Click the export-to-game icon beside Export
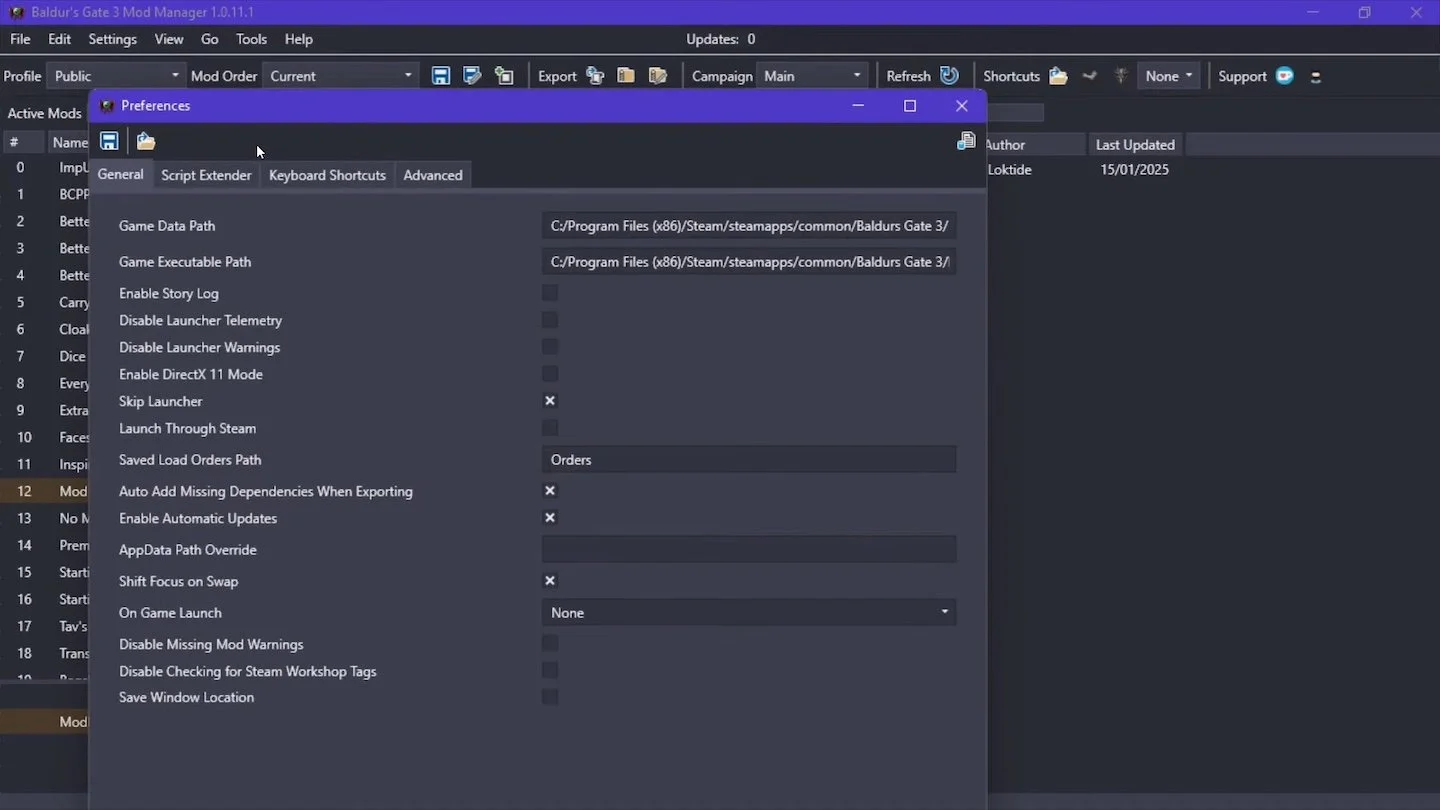Viewport: 1440px width, 810px height. [595, 76]
